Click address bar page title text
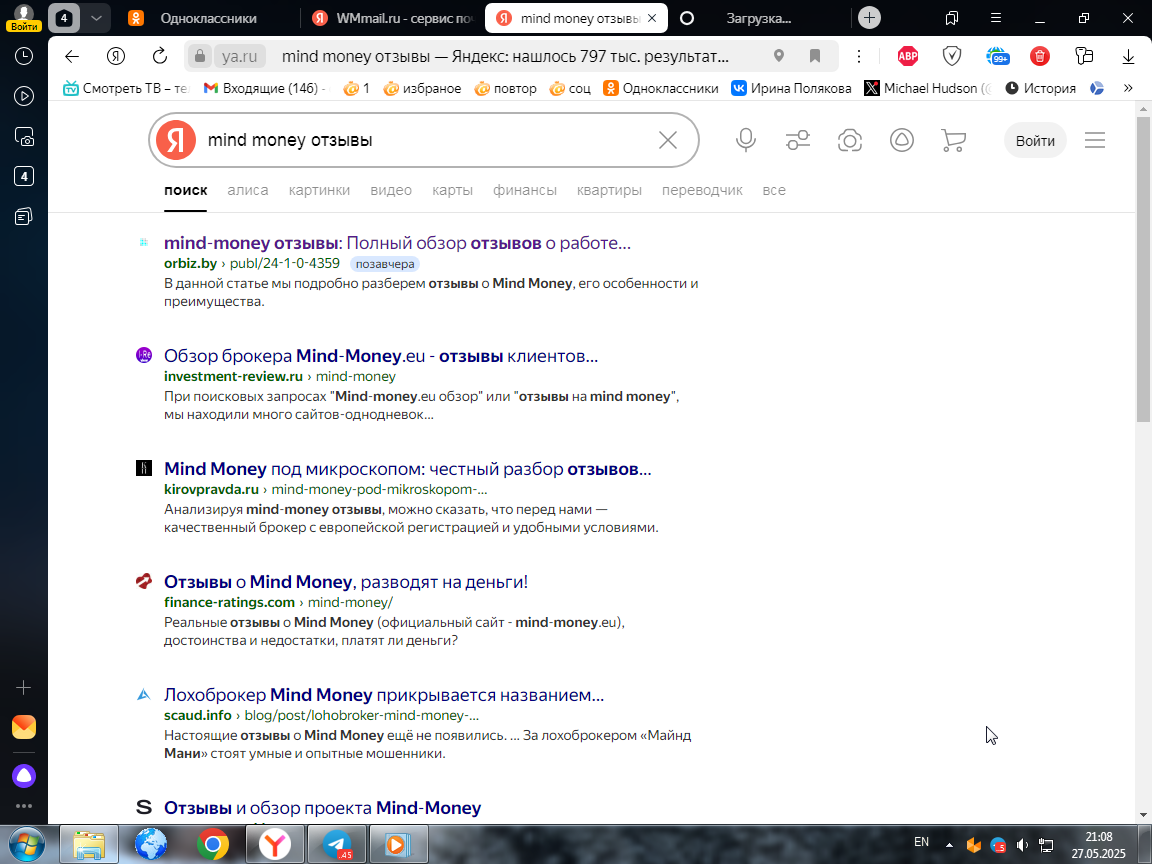 505,57
